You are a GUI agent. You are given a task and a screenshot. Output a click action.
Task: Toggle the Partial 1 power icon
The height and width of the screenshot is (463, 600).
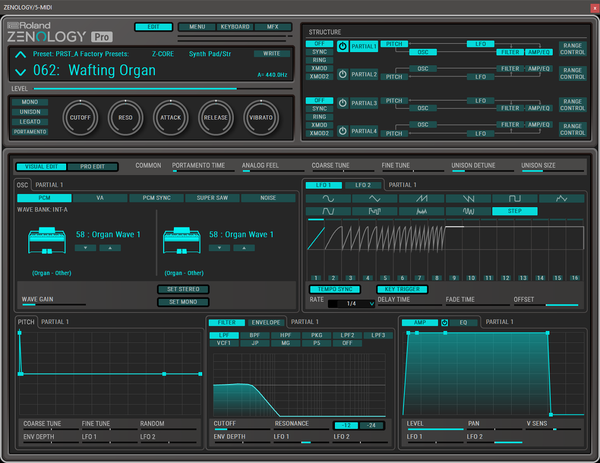(342, 46)
